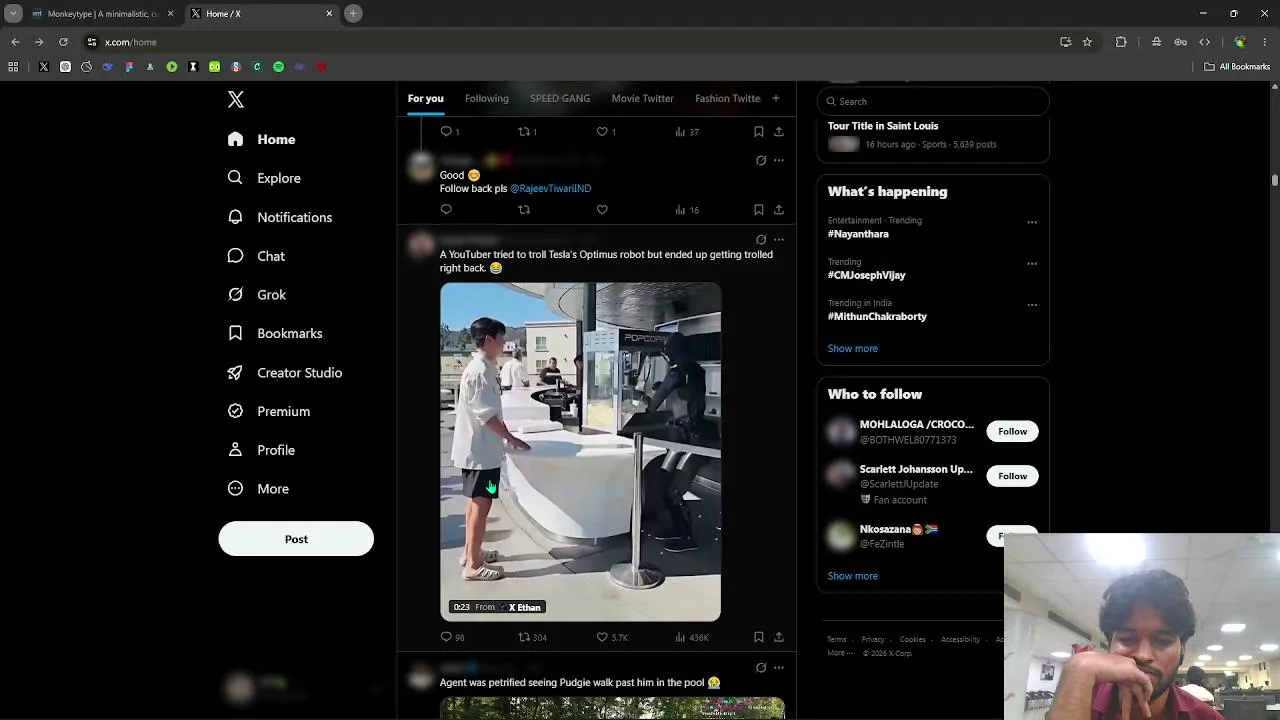This screenshot has height=720, width=1280.
Task: Open Bookmarks in the X sidebar
Action: point(274,333)
